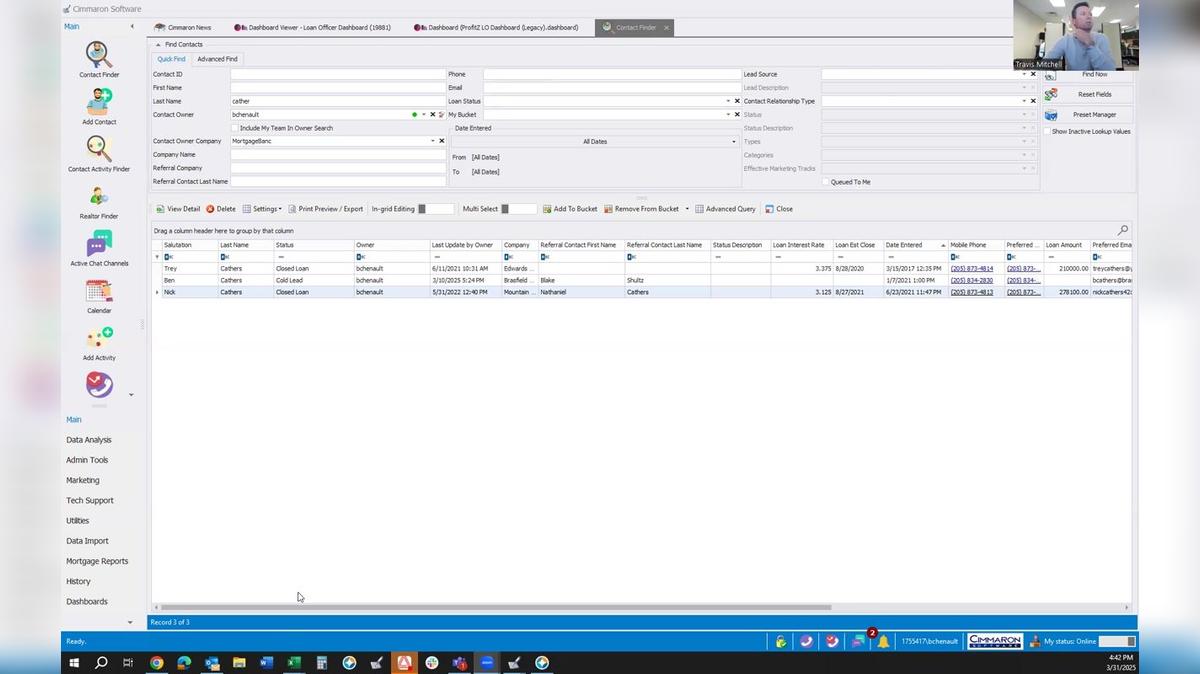The height and width of the screenshot is (674, 1200).
Task: Click the Close toolbar button
Action: coord(779,209)
